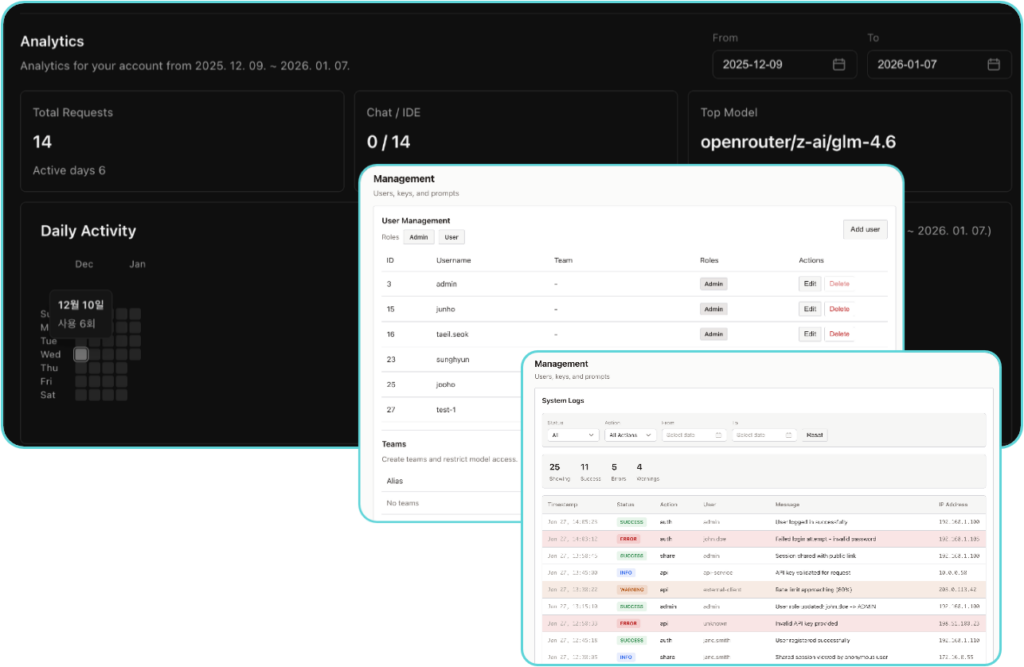Click Delete for the taeil.seok user row

point(839,334)
